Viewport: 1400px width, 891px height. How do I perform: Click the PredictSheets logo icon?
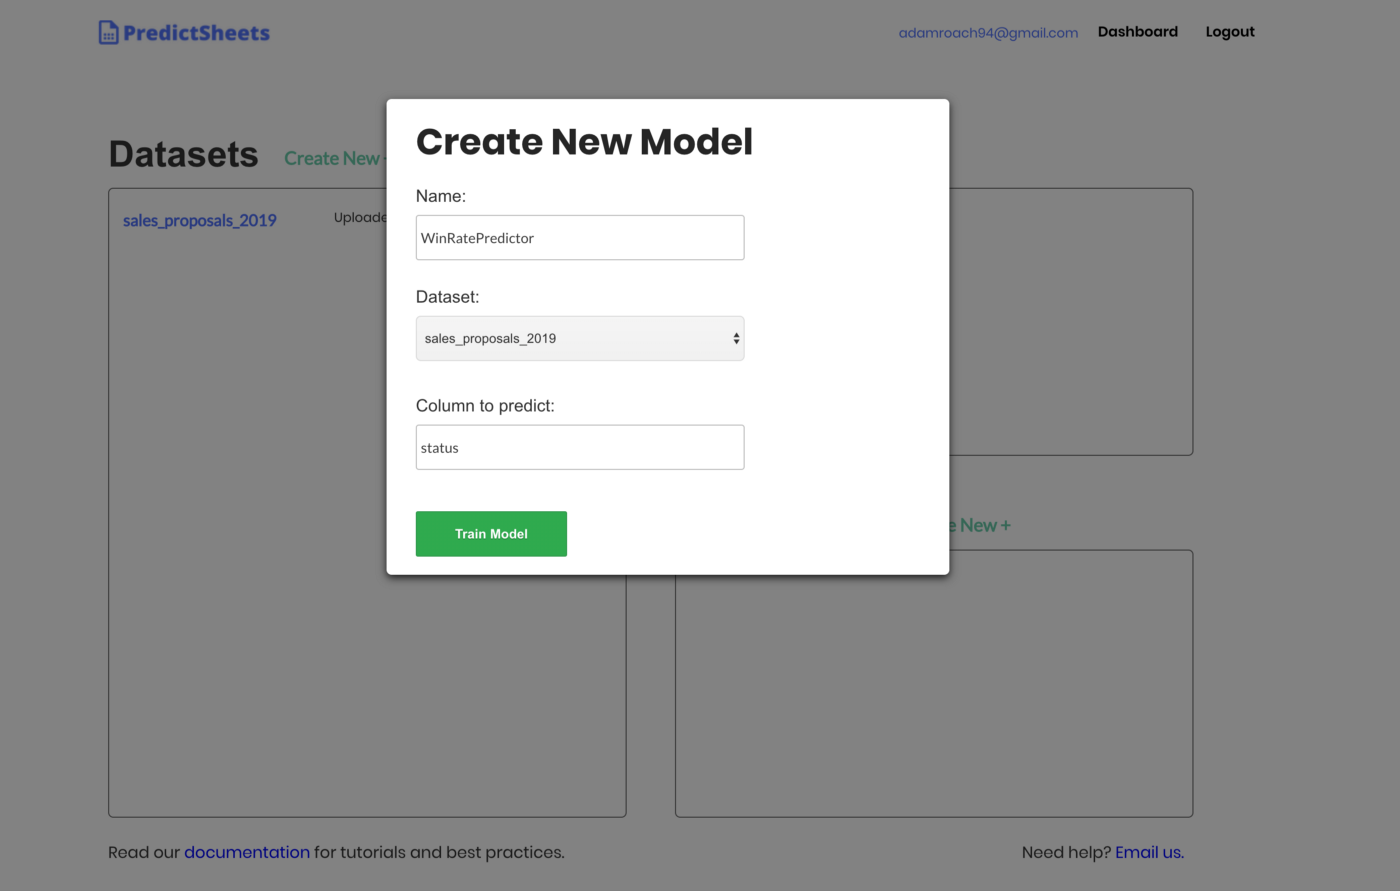click(108, 33)
